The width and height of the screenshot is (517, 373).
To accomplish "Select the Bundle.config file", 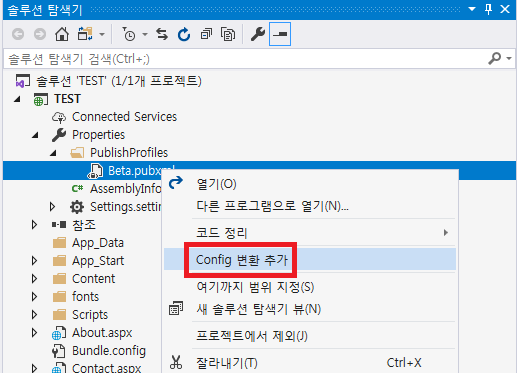I will pyautogui.click(x=109, y=351).
